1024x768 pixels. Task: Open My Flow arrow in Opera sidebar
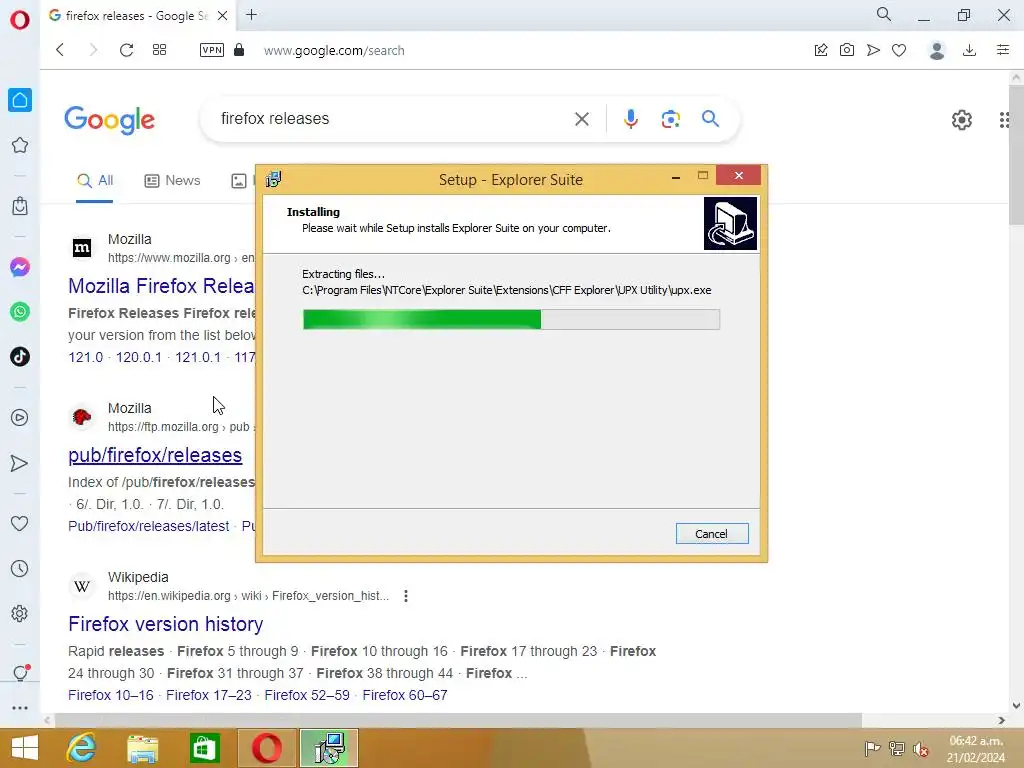point(20,463)
